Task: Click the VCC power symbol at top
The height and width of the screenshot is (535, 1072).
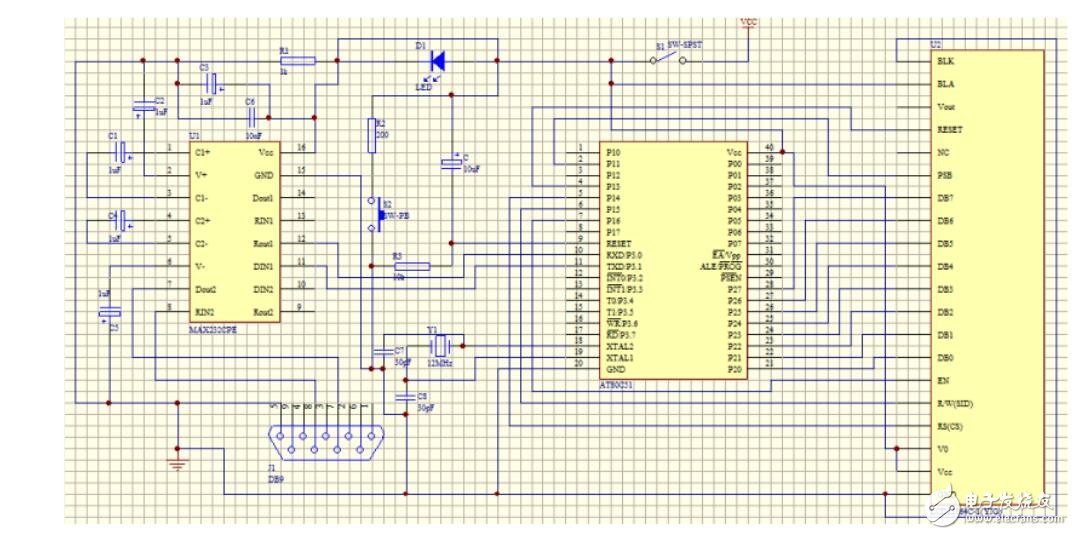Action: click(x=748, y=22)
